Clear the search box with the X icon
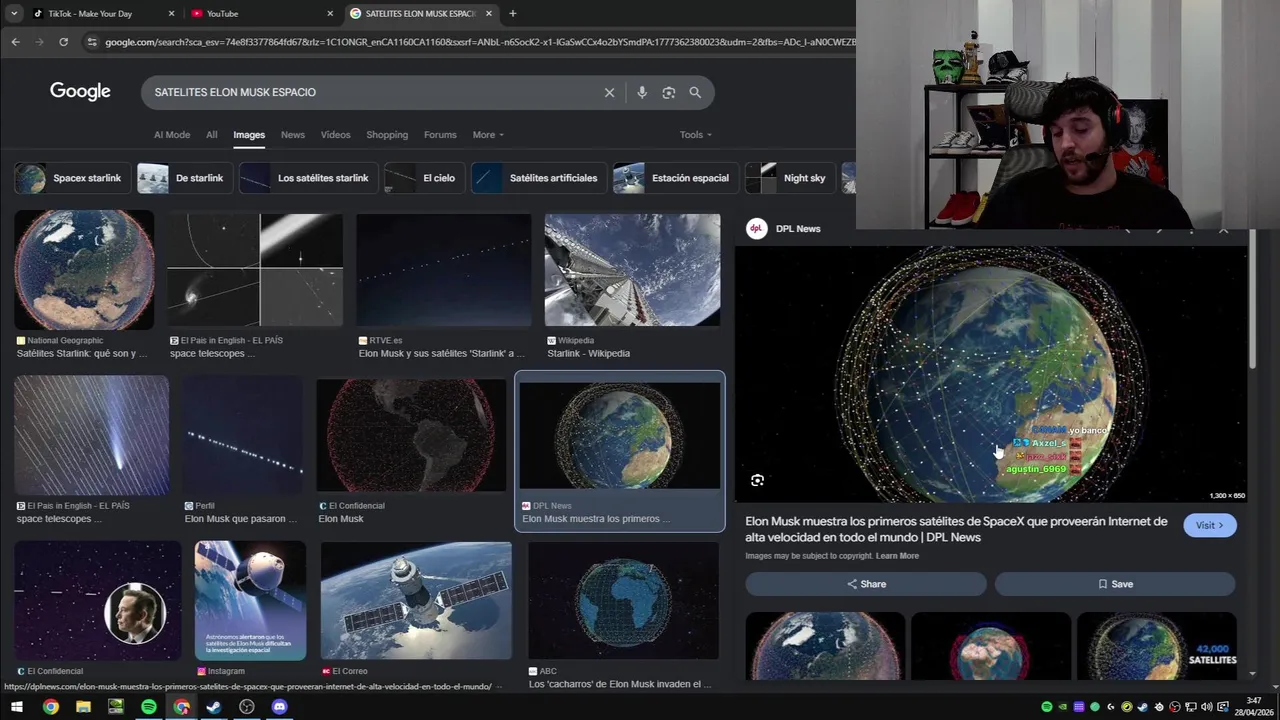The image size is (1280, 720). (x=609, y=92)
